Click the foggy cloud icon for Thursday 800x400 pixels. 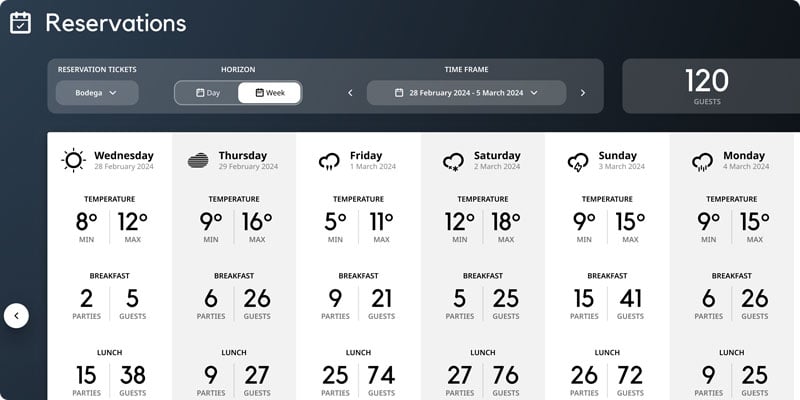[198, 160]
